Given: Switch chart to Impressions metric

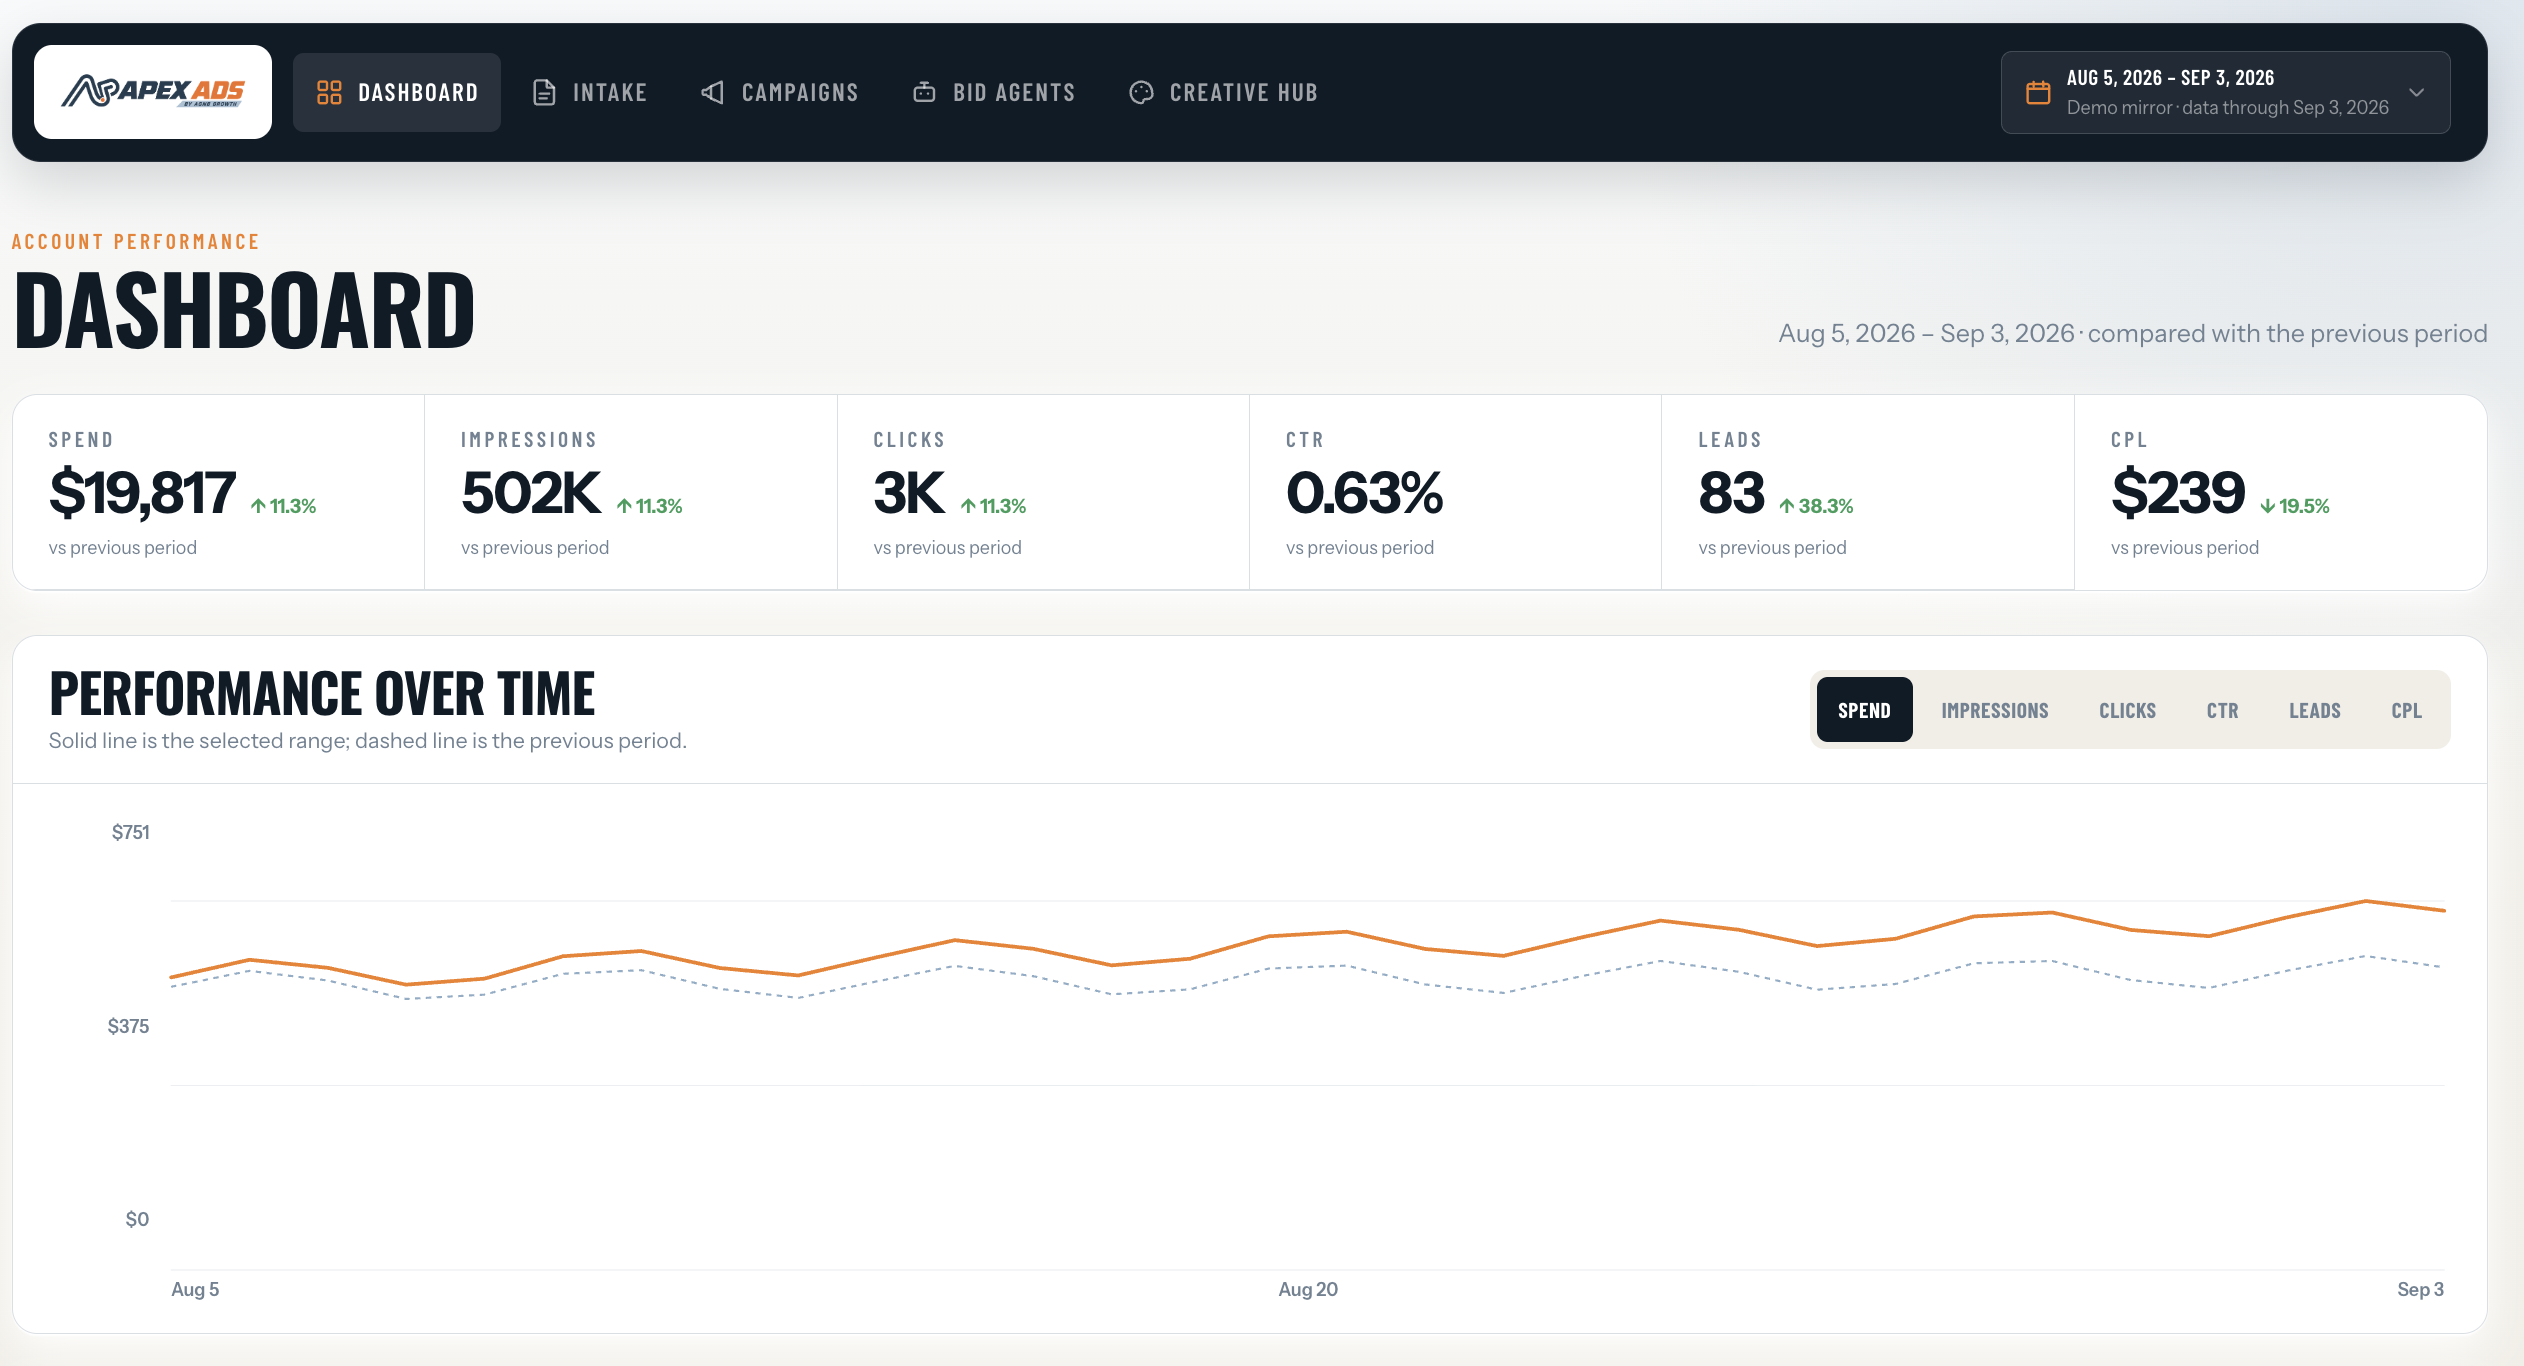Looking at the screenshot, I should pyautogui.click(x=1995, y=710).
